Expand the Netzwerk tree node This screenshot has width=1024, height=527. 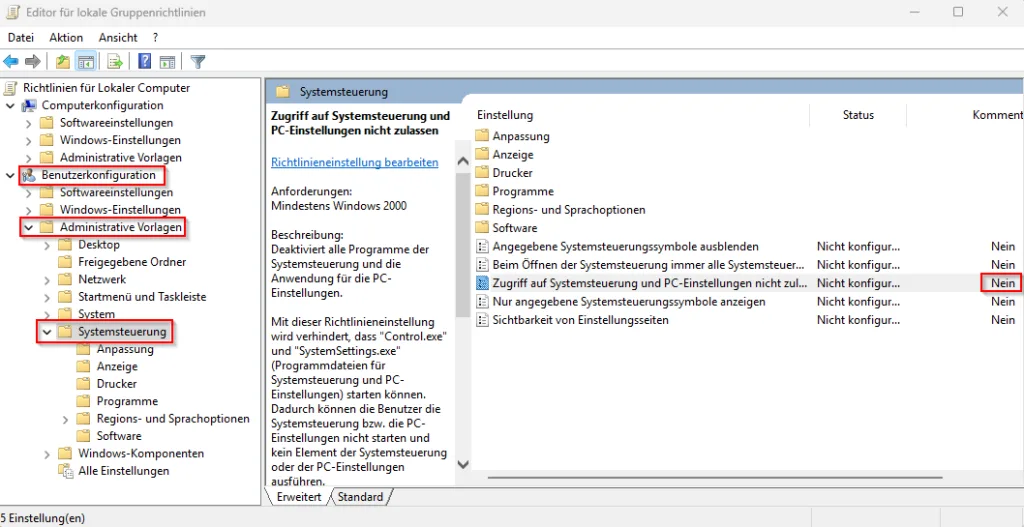pos(47,279)
